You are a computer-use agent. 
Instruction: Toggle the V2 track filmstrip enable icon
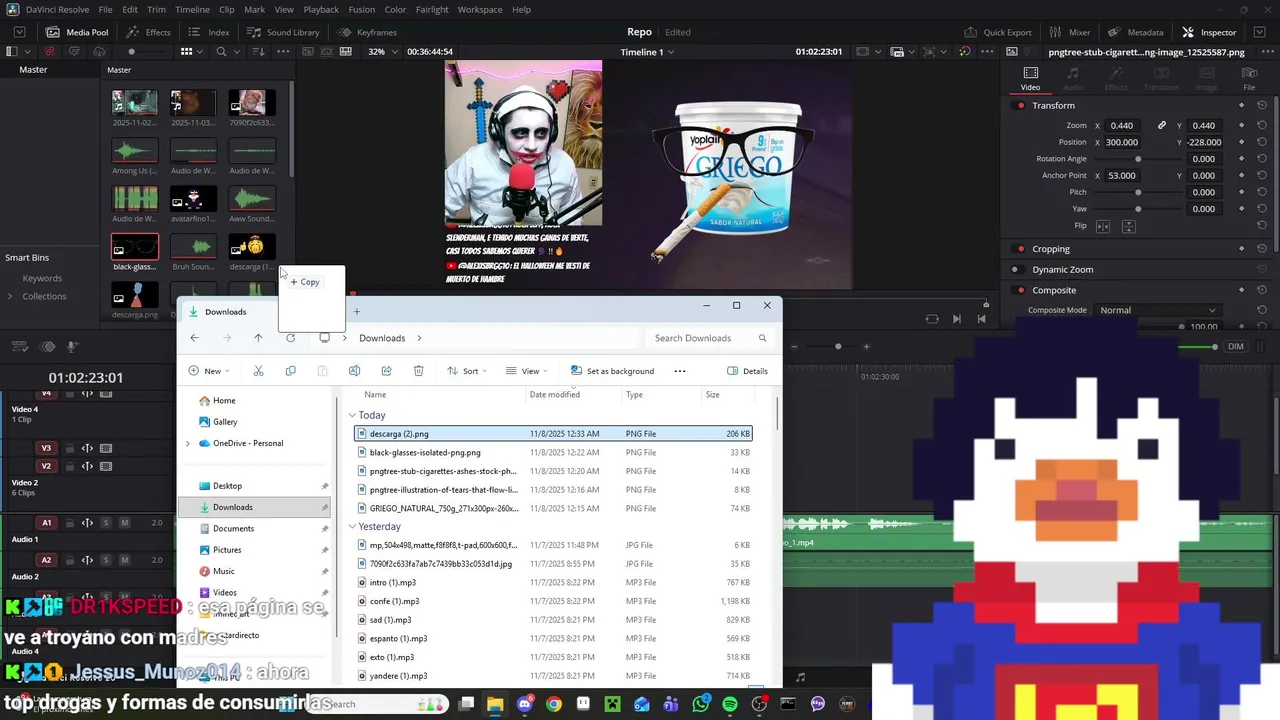[x=106, y=466]
